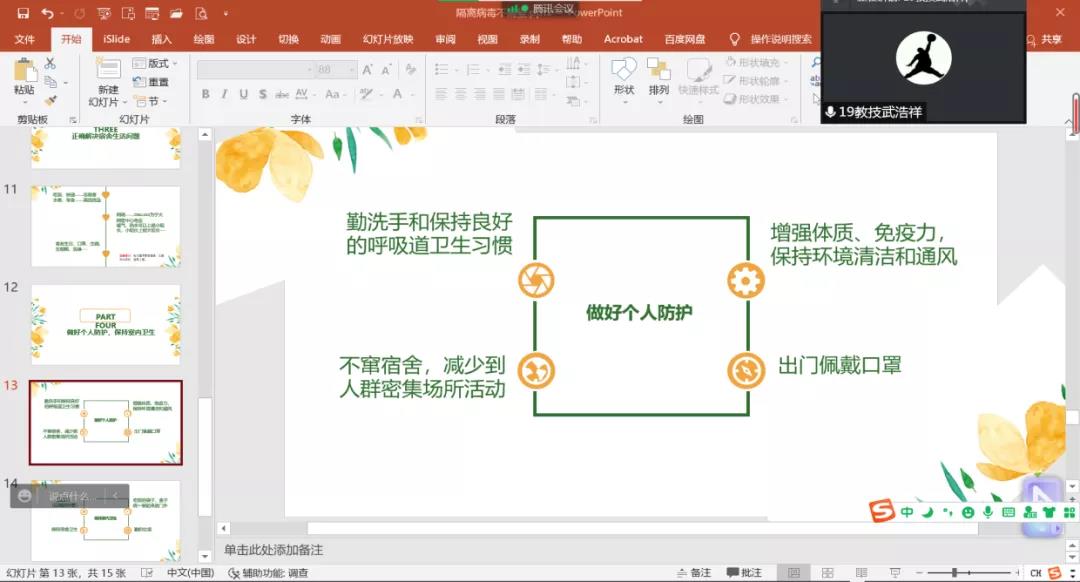Open the Insert (插入) ribbon tab
This screenshot has width=1080, height=582.
(x=161, y=39)
